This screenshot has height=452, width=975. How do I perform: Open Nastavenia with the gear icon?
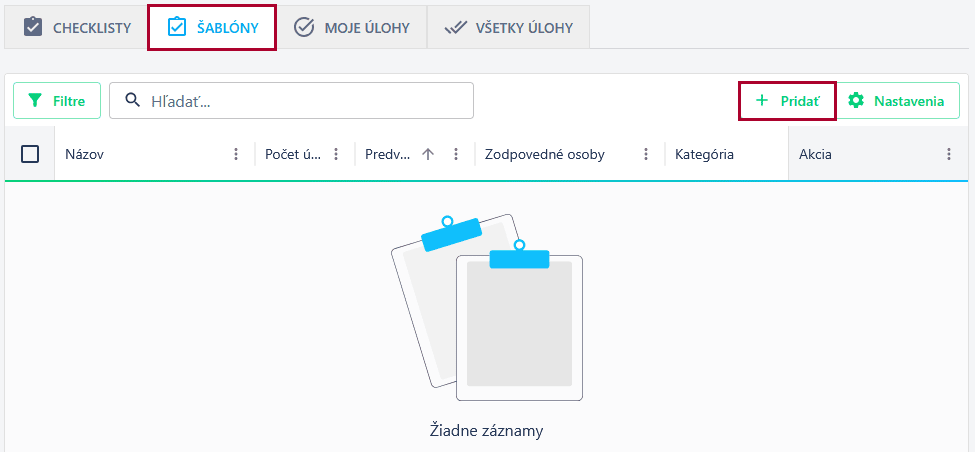[897, 101]
